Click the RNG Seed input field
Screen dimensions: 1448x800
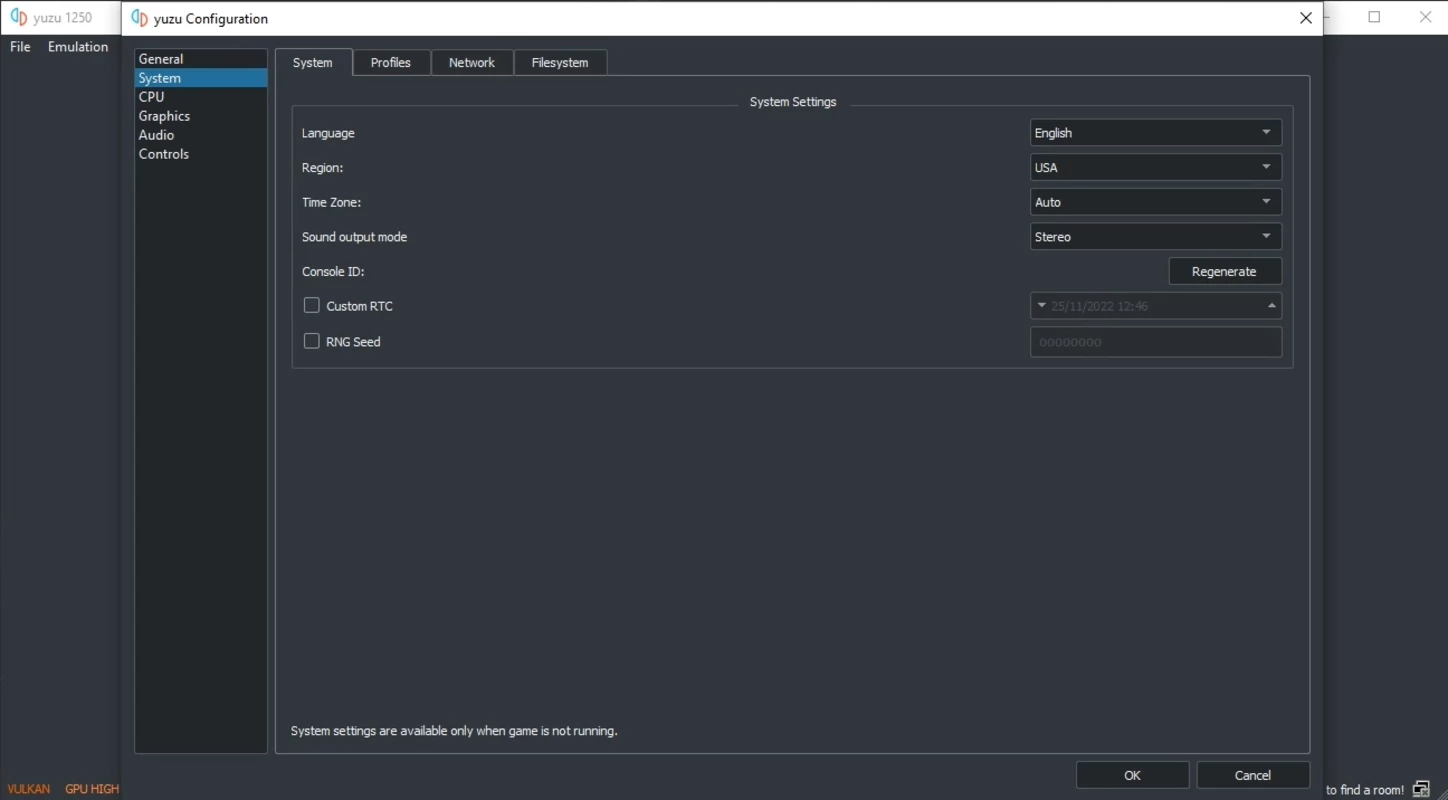coord(1156,342)
